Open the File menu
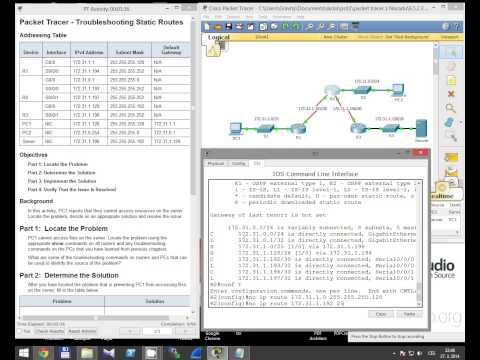480x360 pixels. (x=206, y=17)
